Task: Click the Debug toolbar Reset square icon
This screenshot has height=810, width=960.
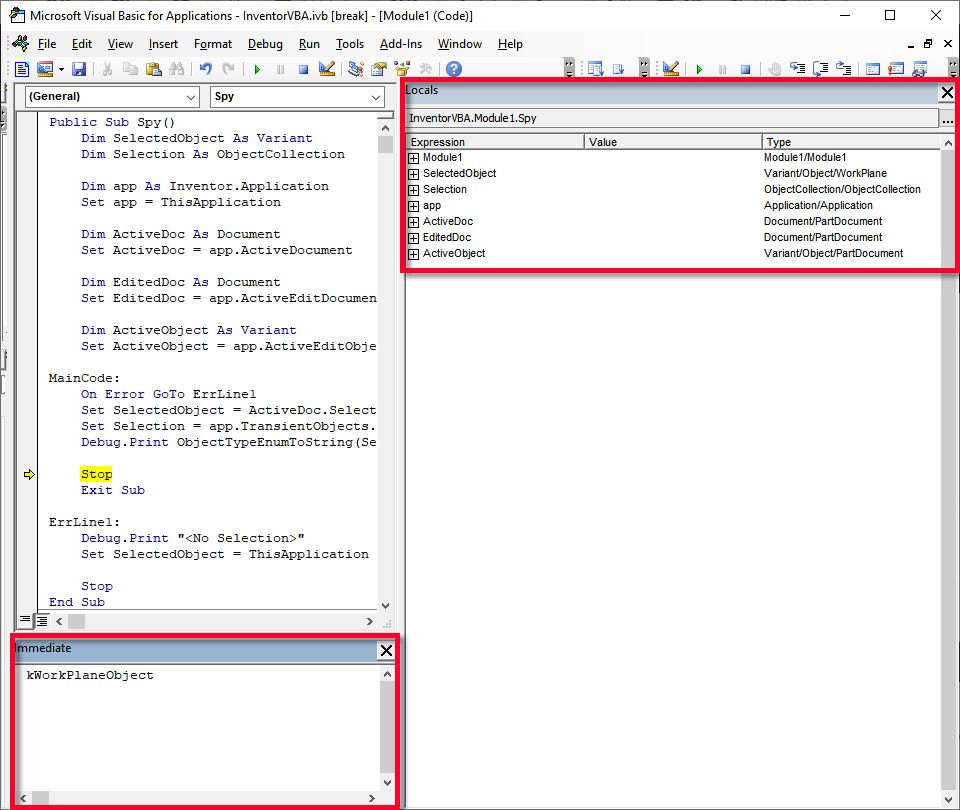Action: (745, 69)
